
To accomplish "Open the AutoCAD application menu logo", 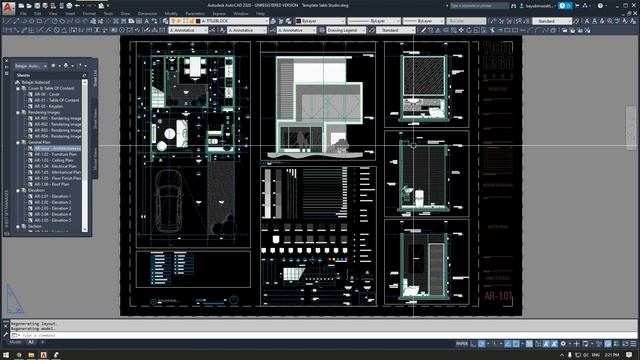I will [x=9, y=7].
